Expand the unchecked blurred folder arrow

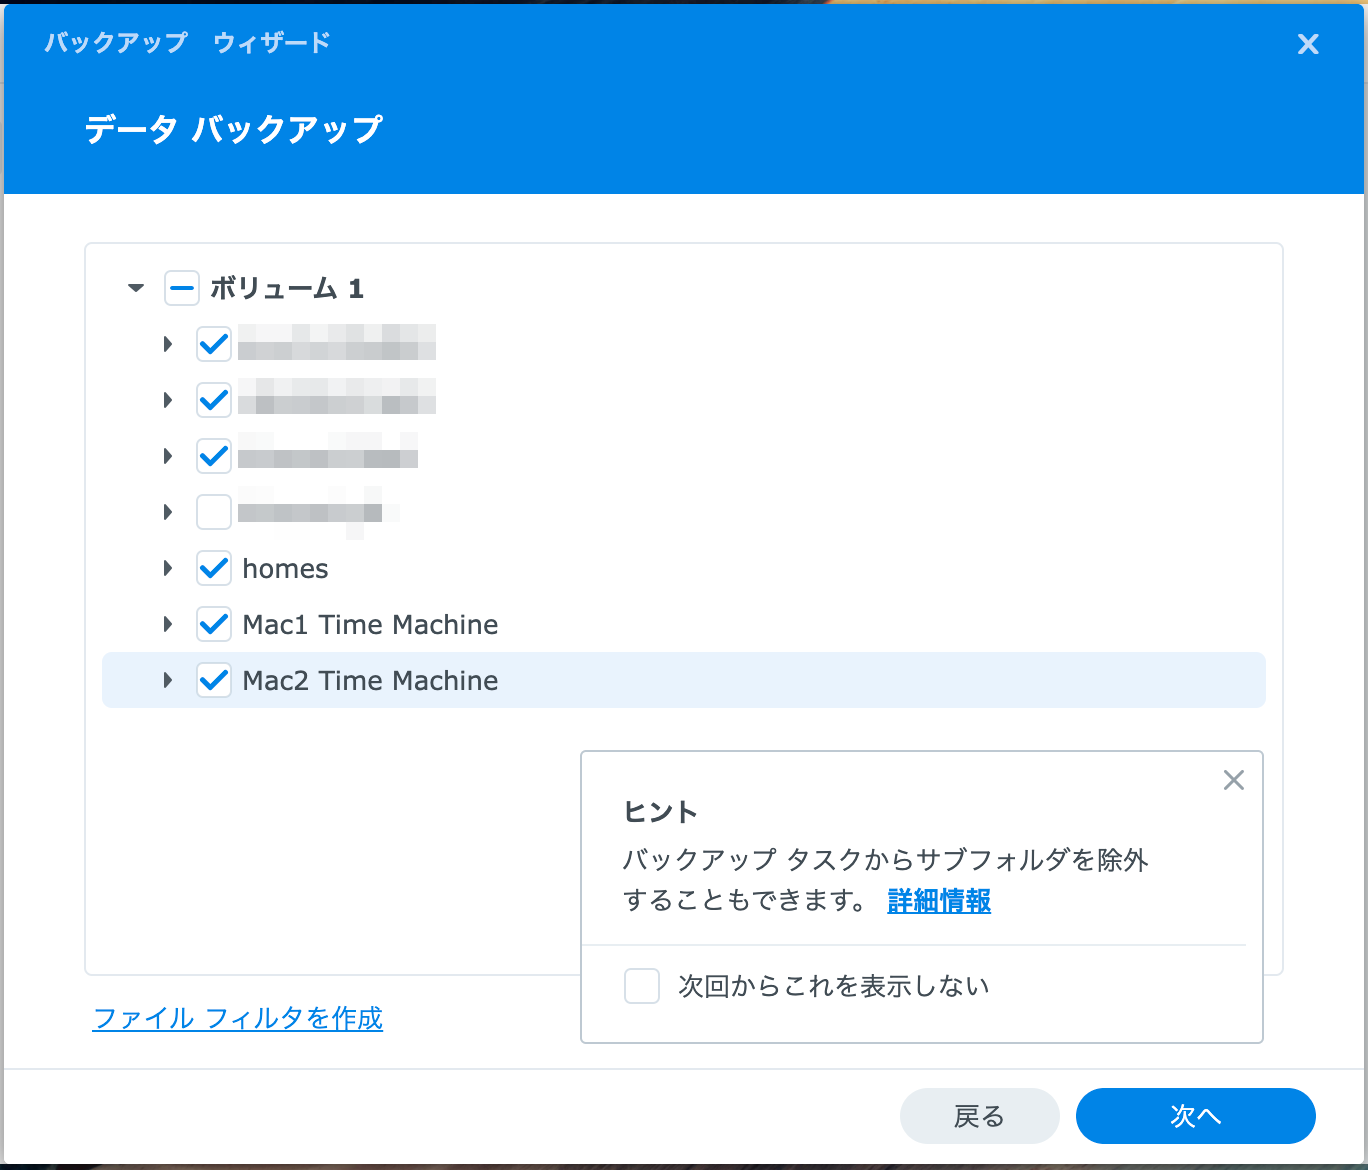[168, 512]
